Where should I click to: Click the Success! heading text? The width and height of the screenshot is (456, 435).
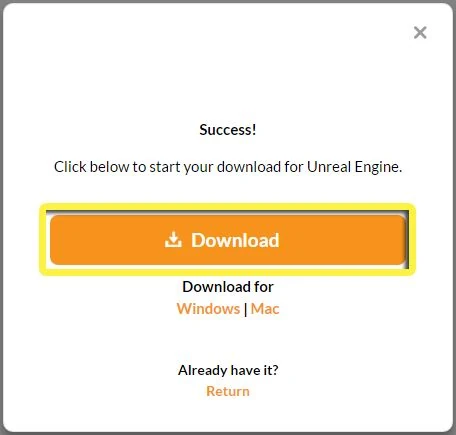[228, 130]
